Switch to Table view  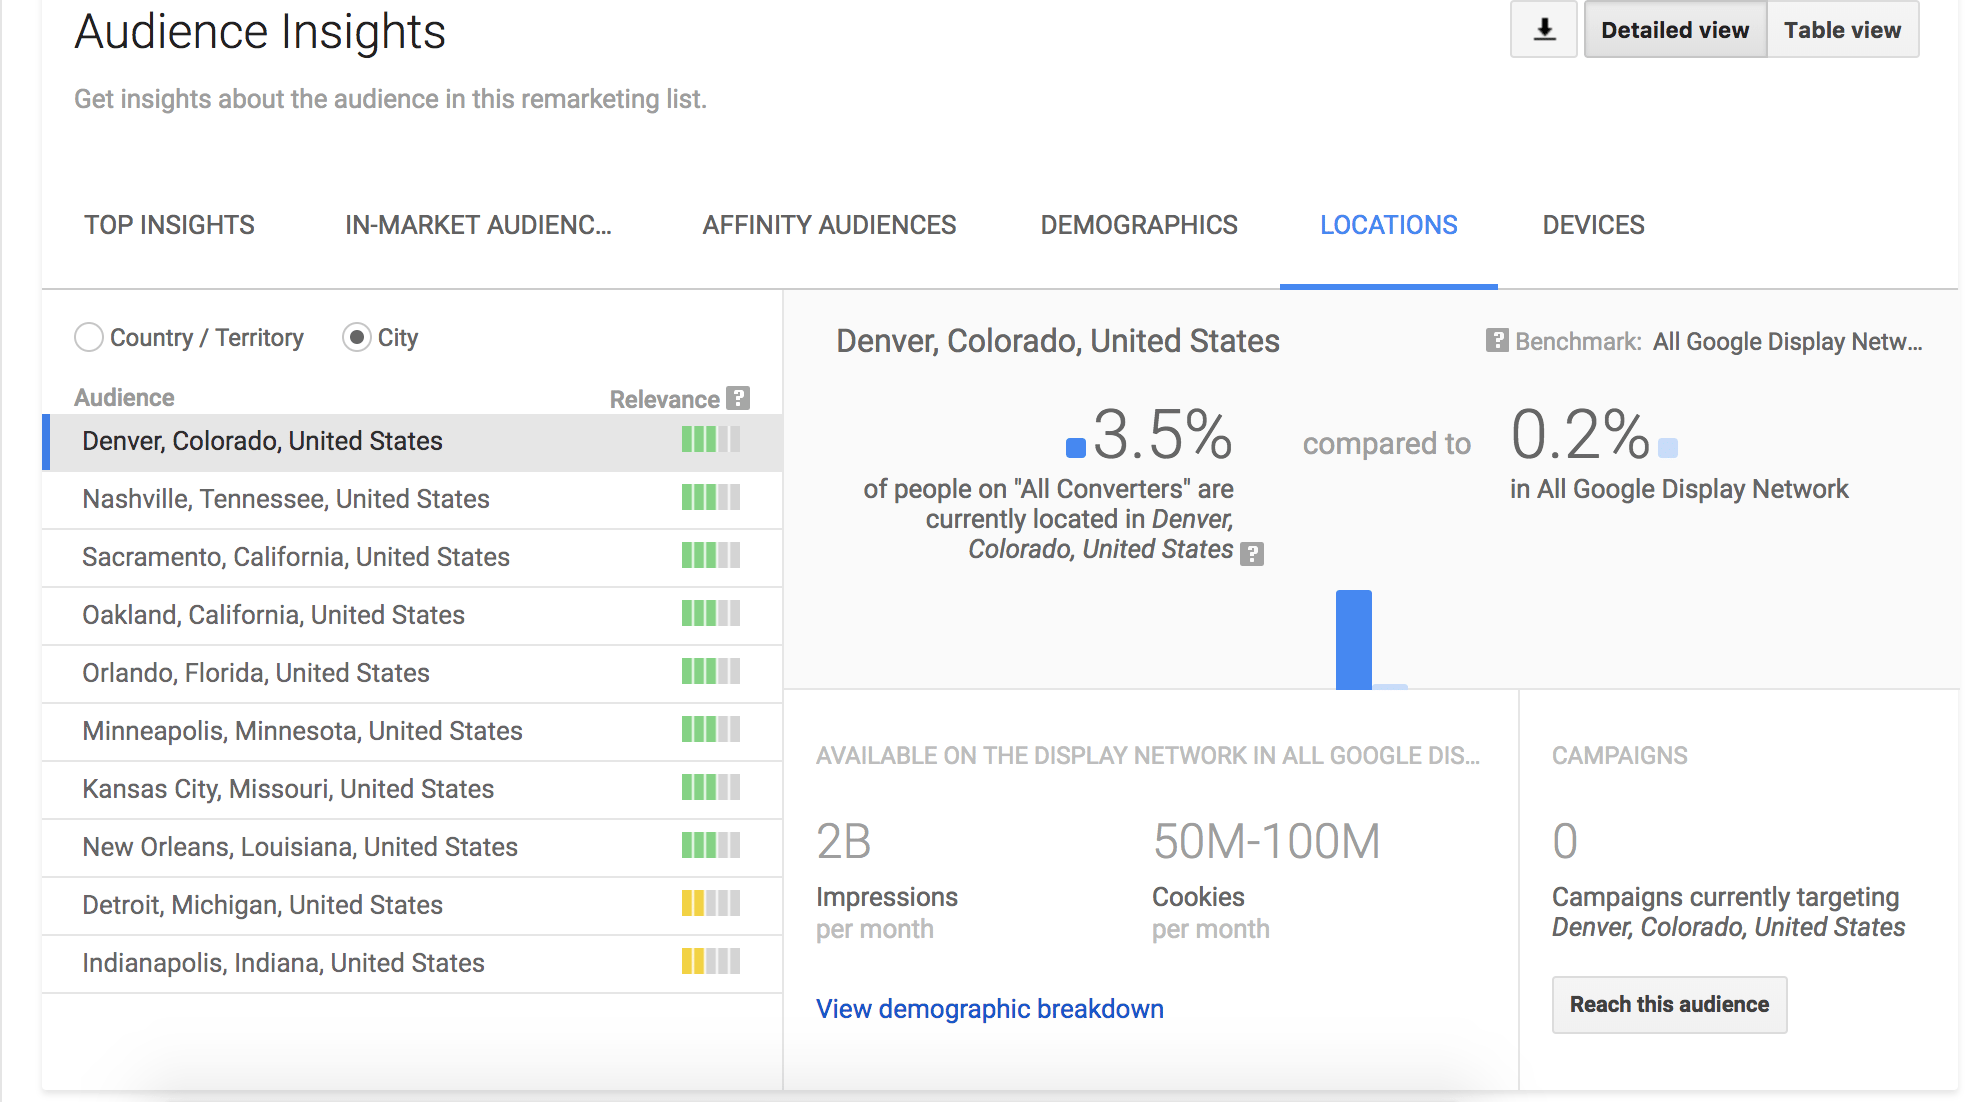coord(1842,30)
